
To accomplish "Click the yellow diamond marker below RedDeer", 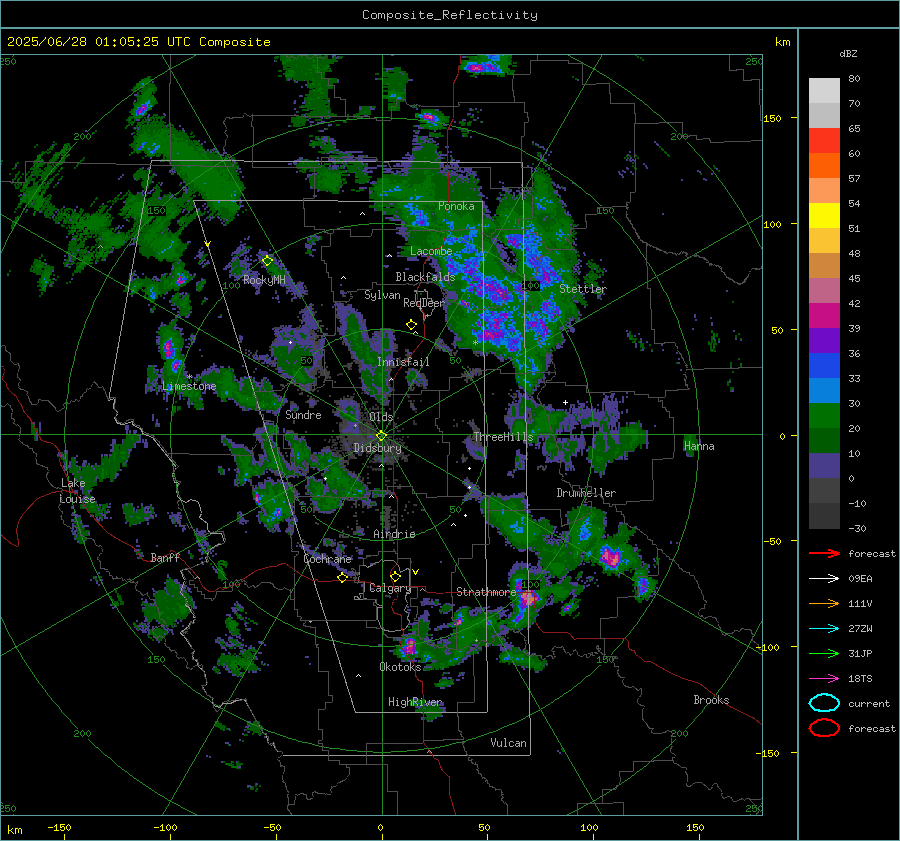I will [411, 325].
